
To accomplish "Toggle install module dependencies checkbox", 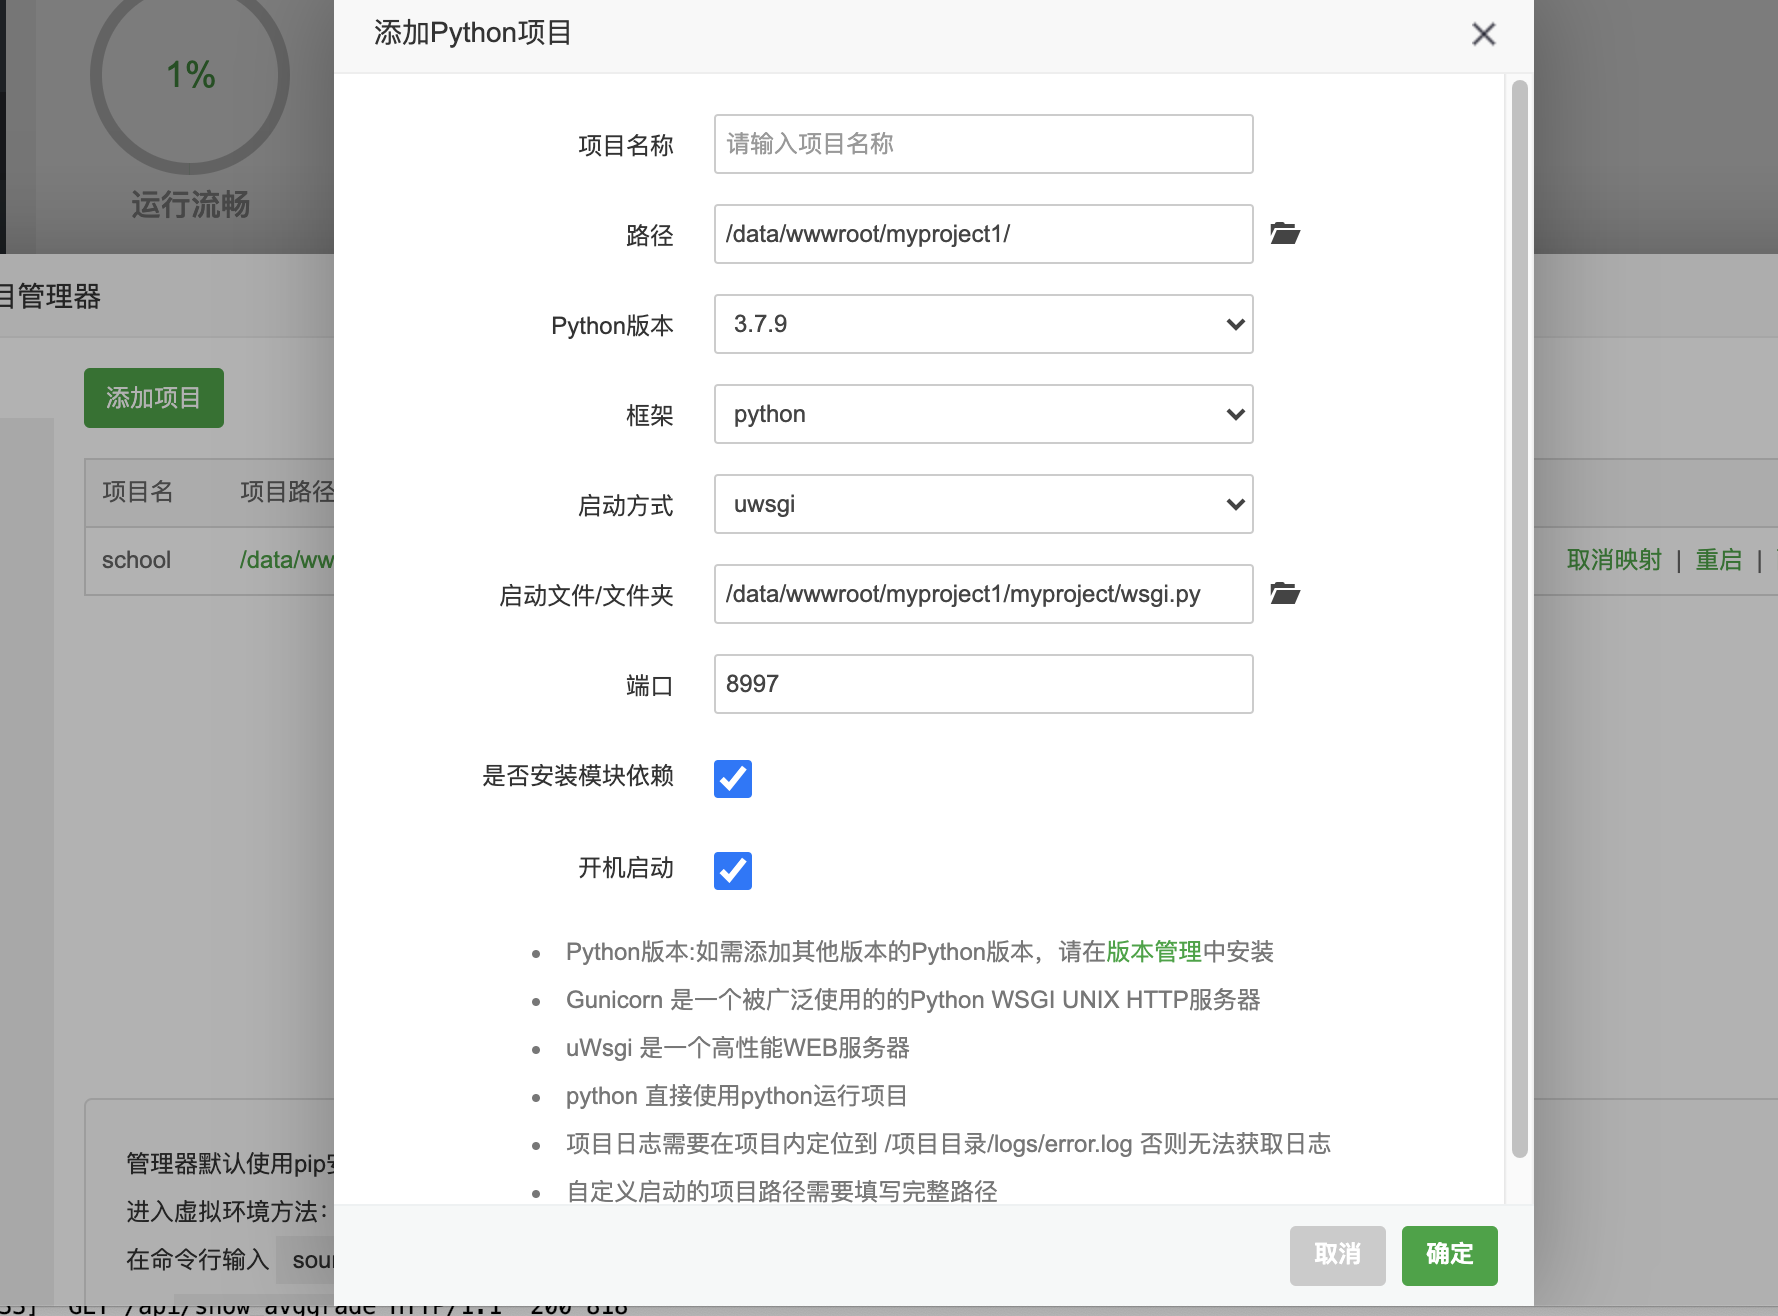I will point(733,778).
